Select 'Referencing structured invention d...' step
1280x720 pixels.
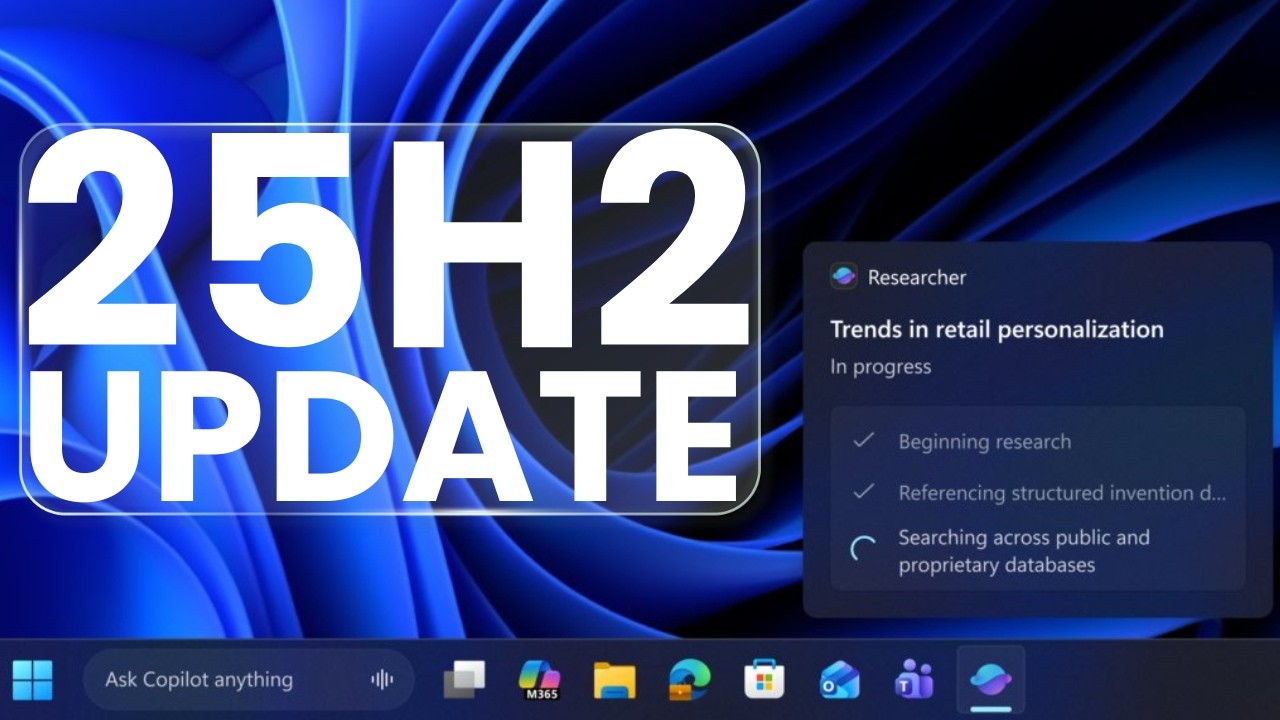(x=1062, y=493)
